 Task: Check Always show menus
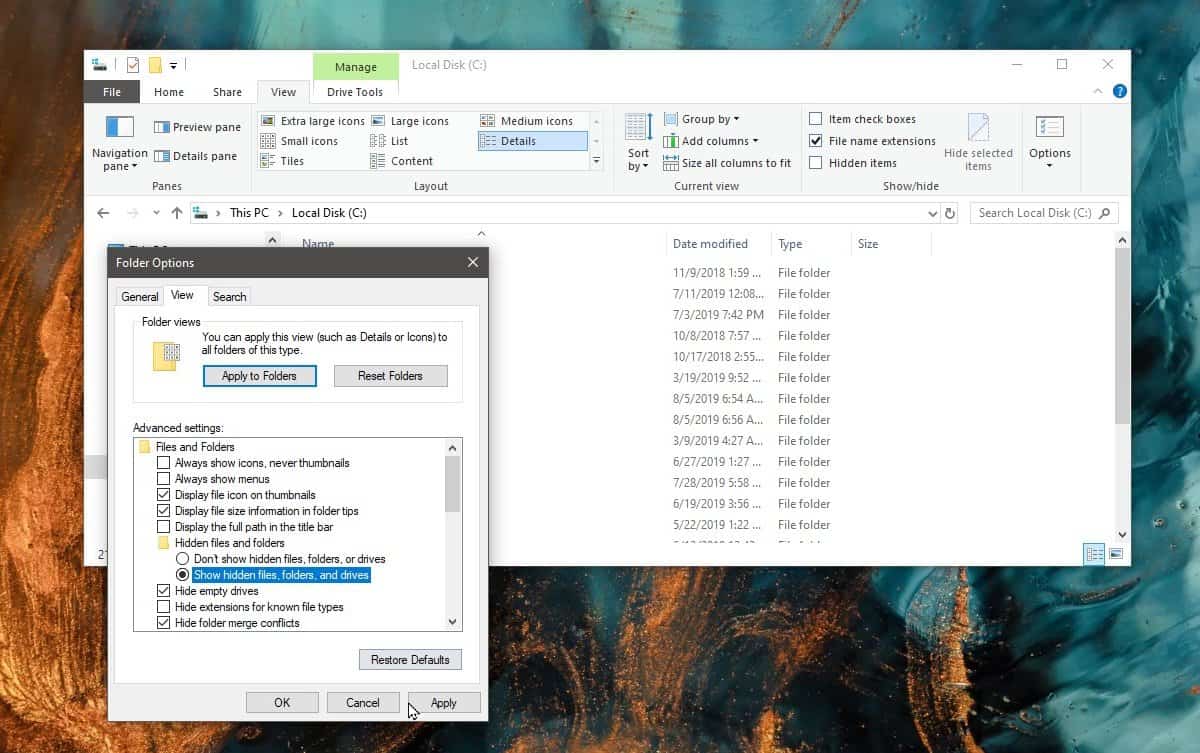(164, 479)
